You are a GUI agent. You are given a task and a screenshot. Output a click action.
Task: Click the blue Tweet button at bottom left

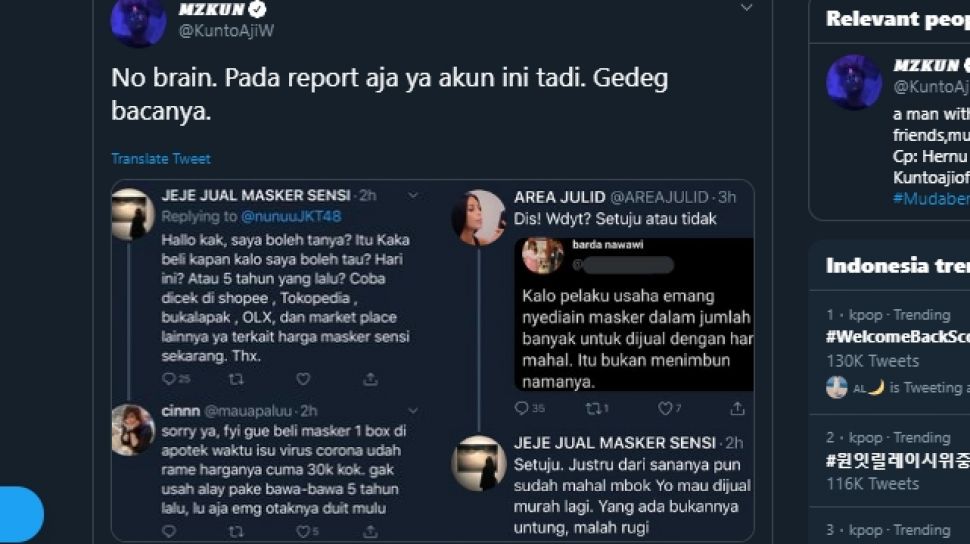(x=21, y=514)
